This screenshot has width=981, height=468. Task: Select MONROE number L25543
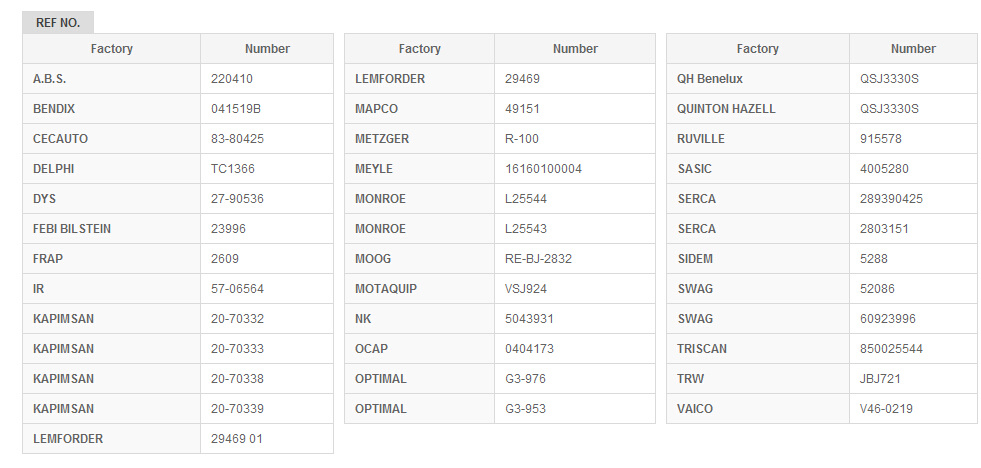pos(575,229)
